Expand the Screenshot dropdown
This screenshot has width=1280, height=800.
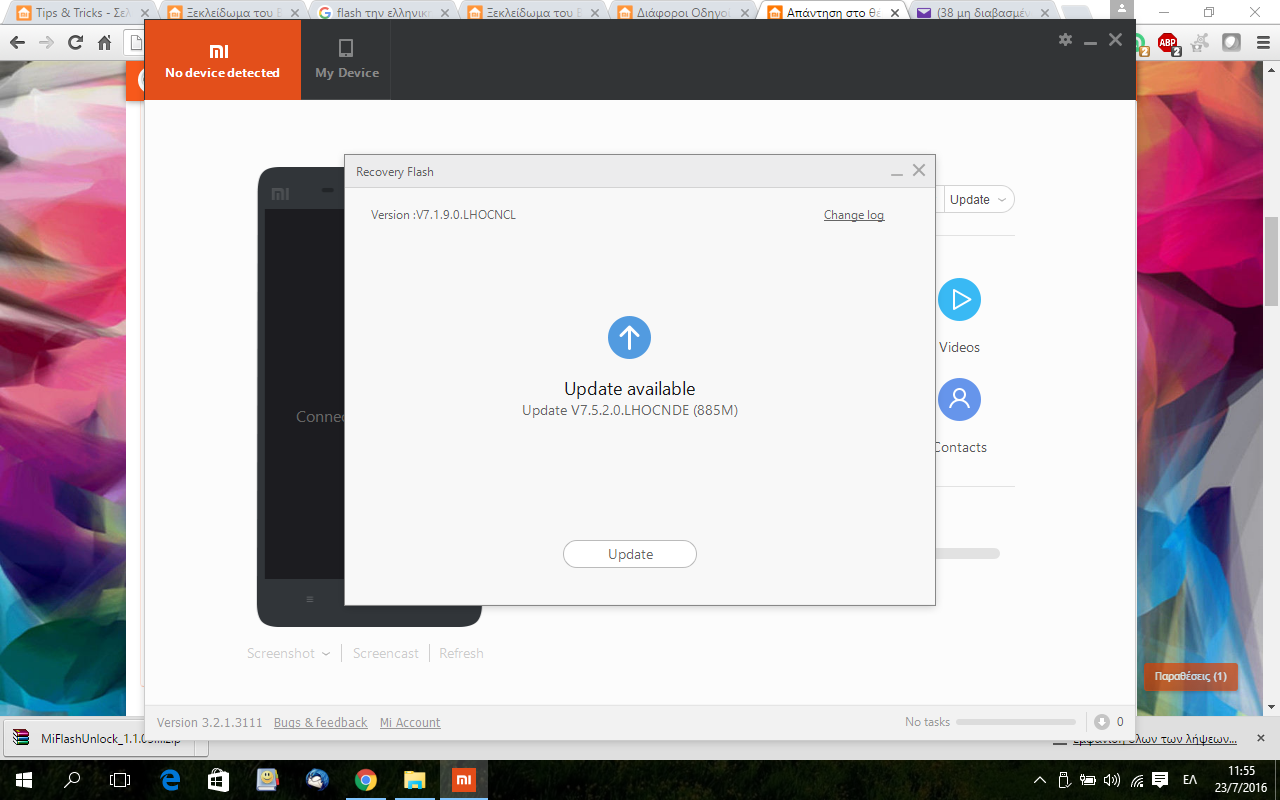288,653
